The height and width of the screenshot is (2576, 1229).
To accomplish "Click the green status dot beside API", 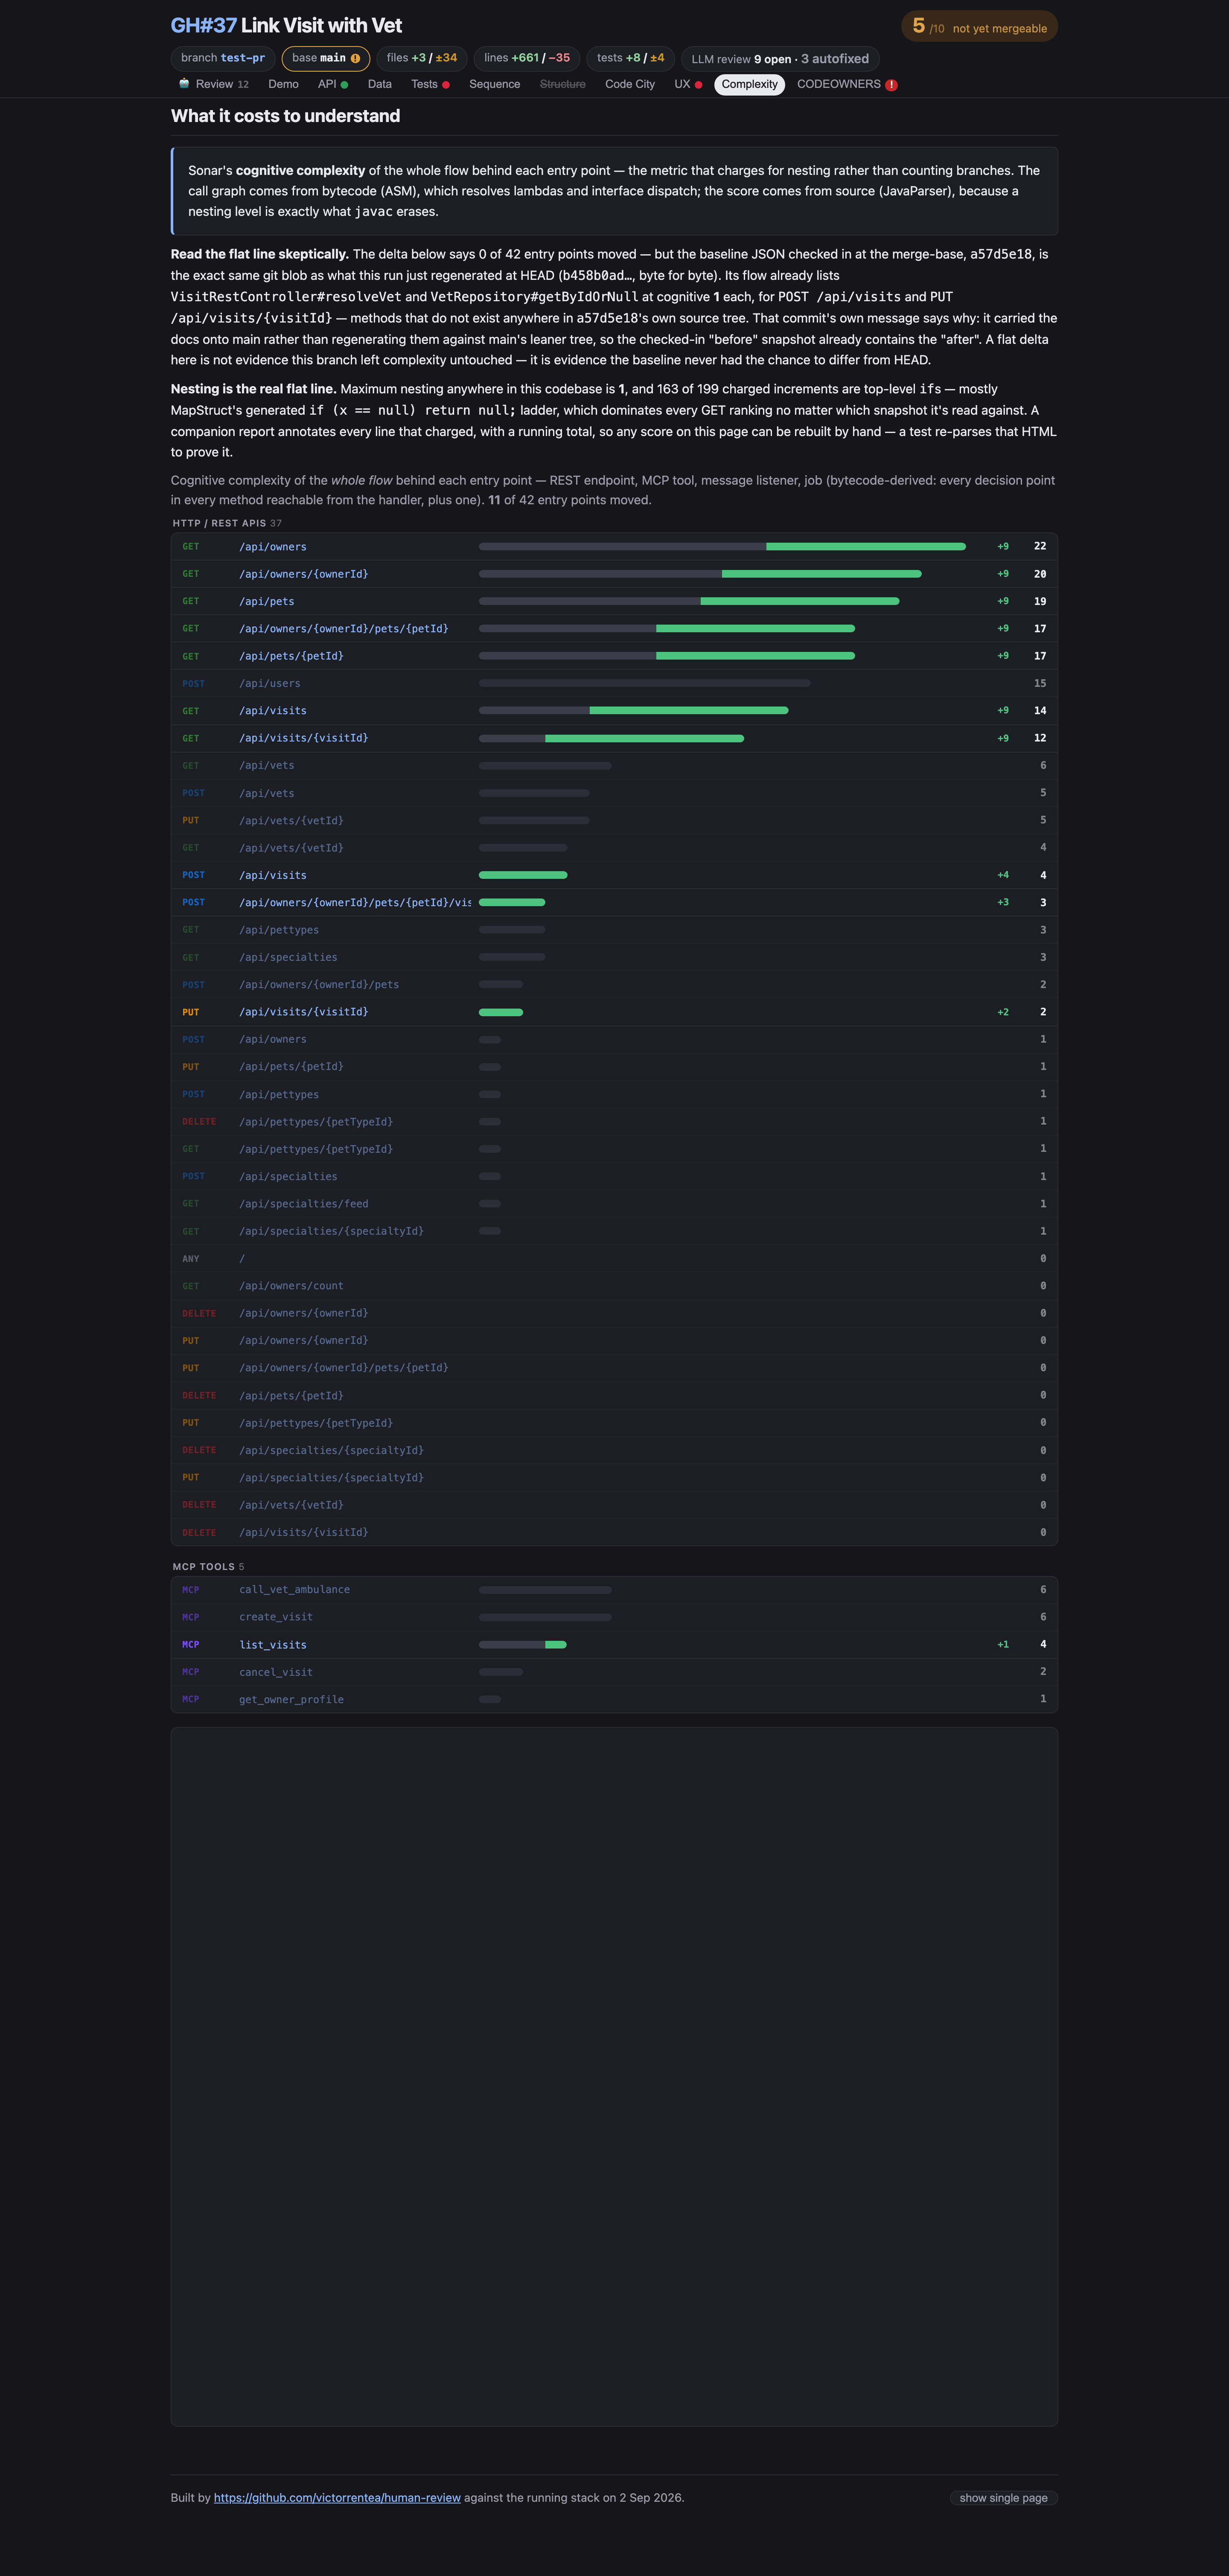I will [x=344, y=85].
